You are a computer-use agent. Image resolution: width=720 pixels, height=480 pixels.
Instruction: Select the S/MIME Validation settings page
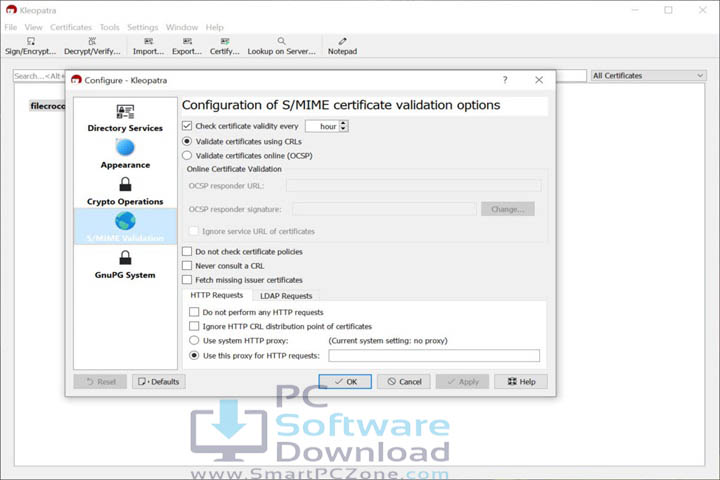coord(125,226)
